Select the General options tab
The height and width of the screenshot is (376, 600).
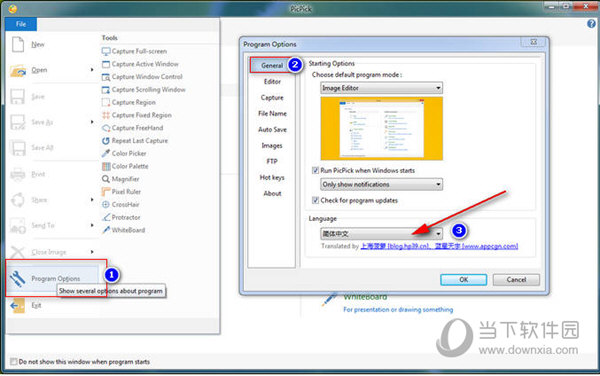[272, 65]
